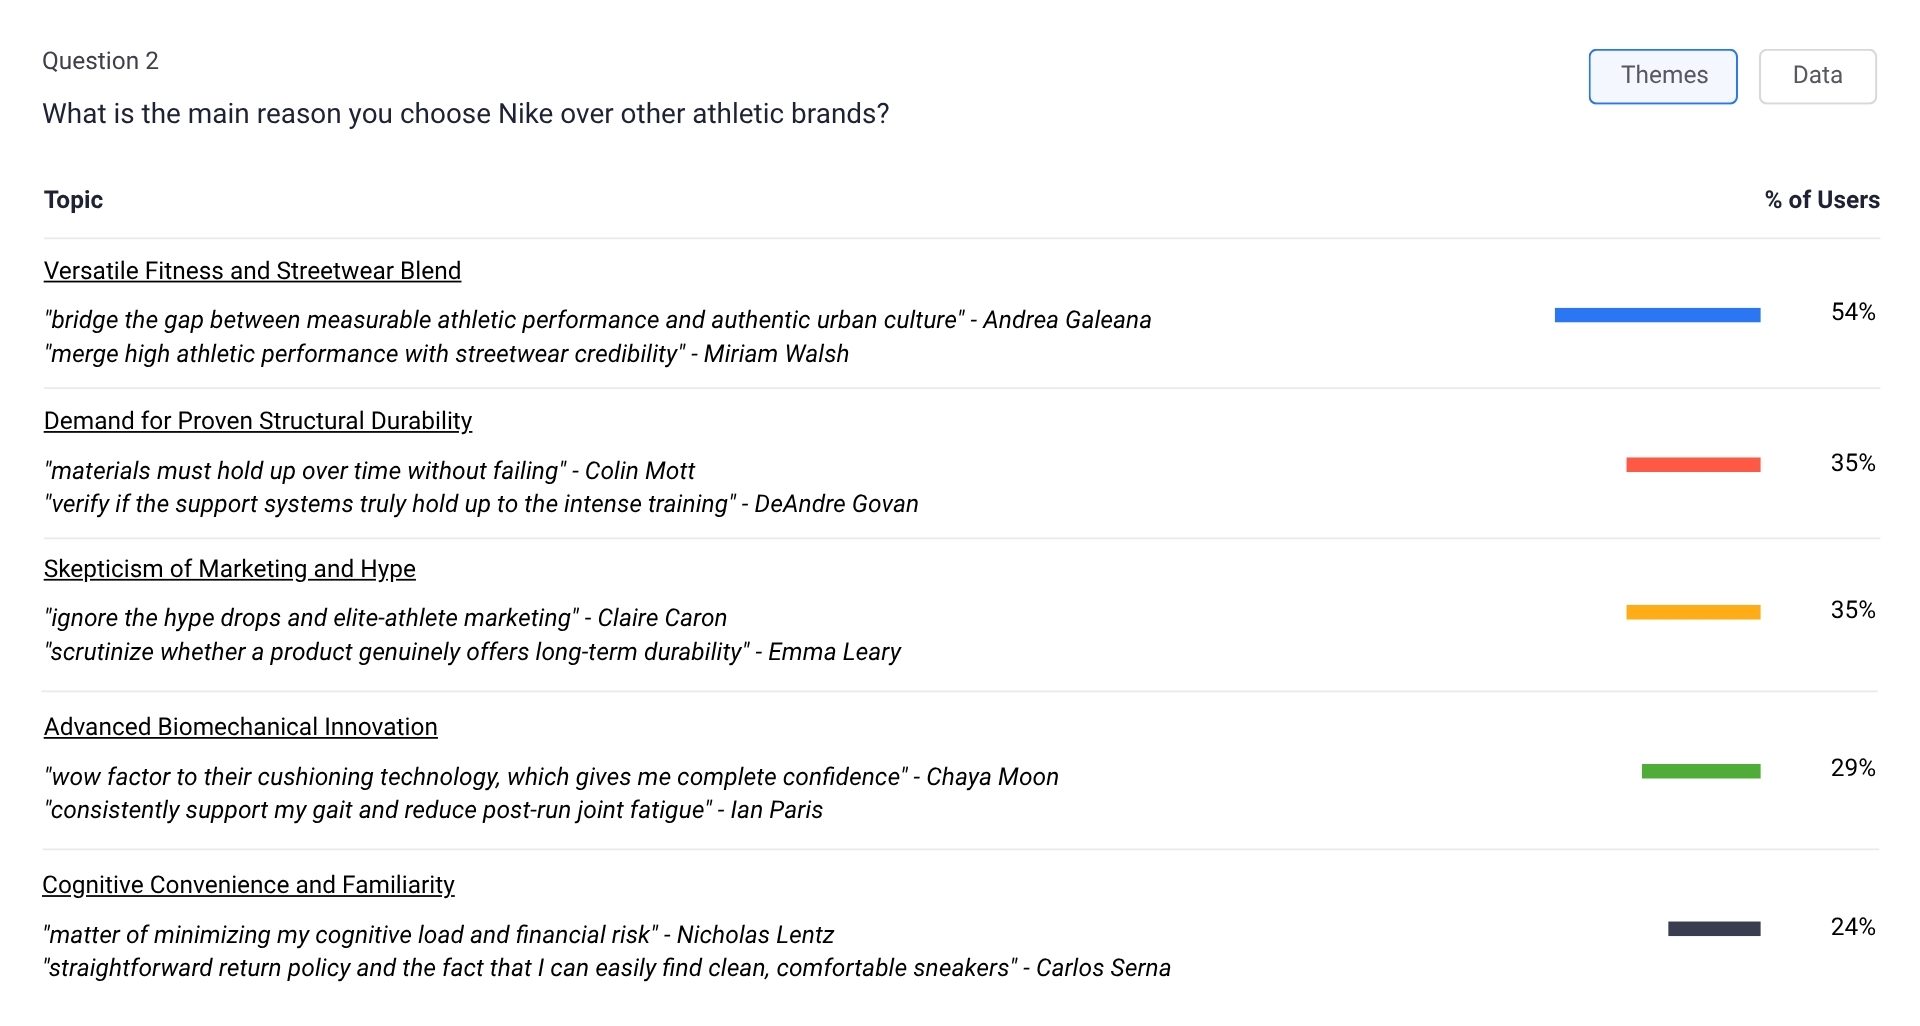1920x1026 pixels.
Task: Click the orange 35% usage bar
Action: point(1692,612)
